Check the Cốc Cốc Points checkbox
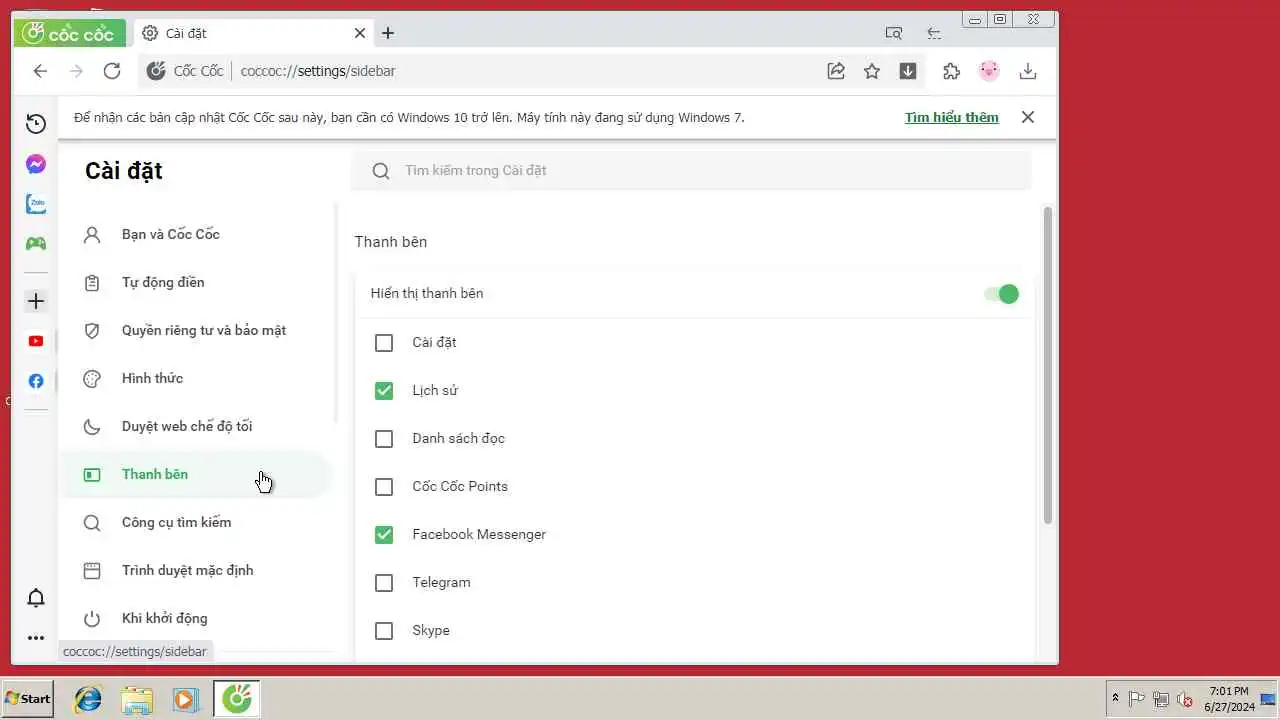 (x=384, y=487)
